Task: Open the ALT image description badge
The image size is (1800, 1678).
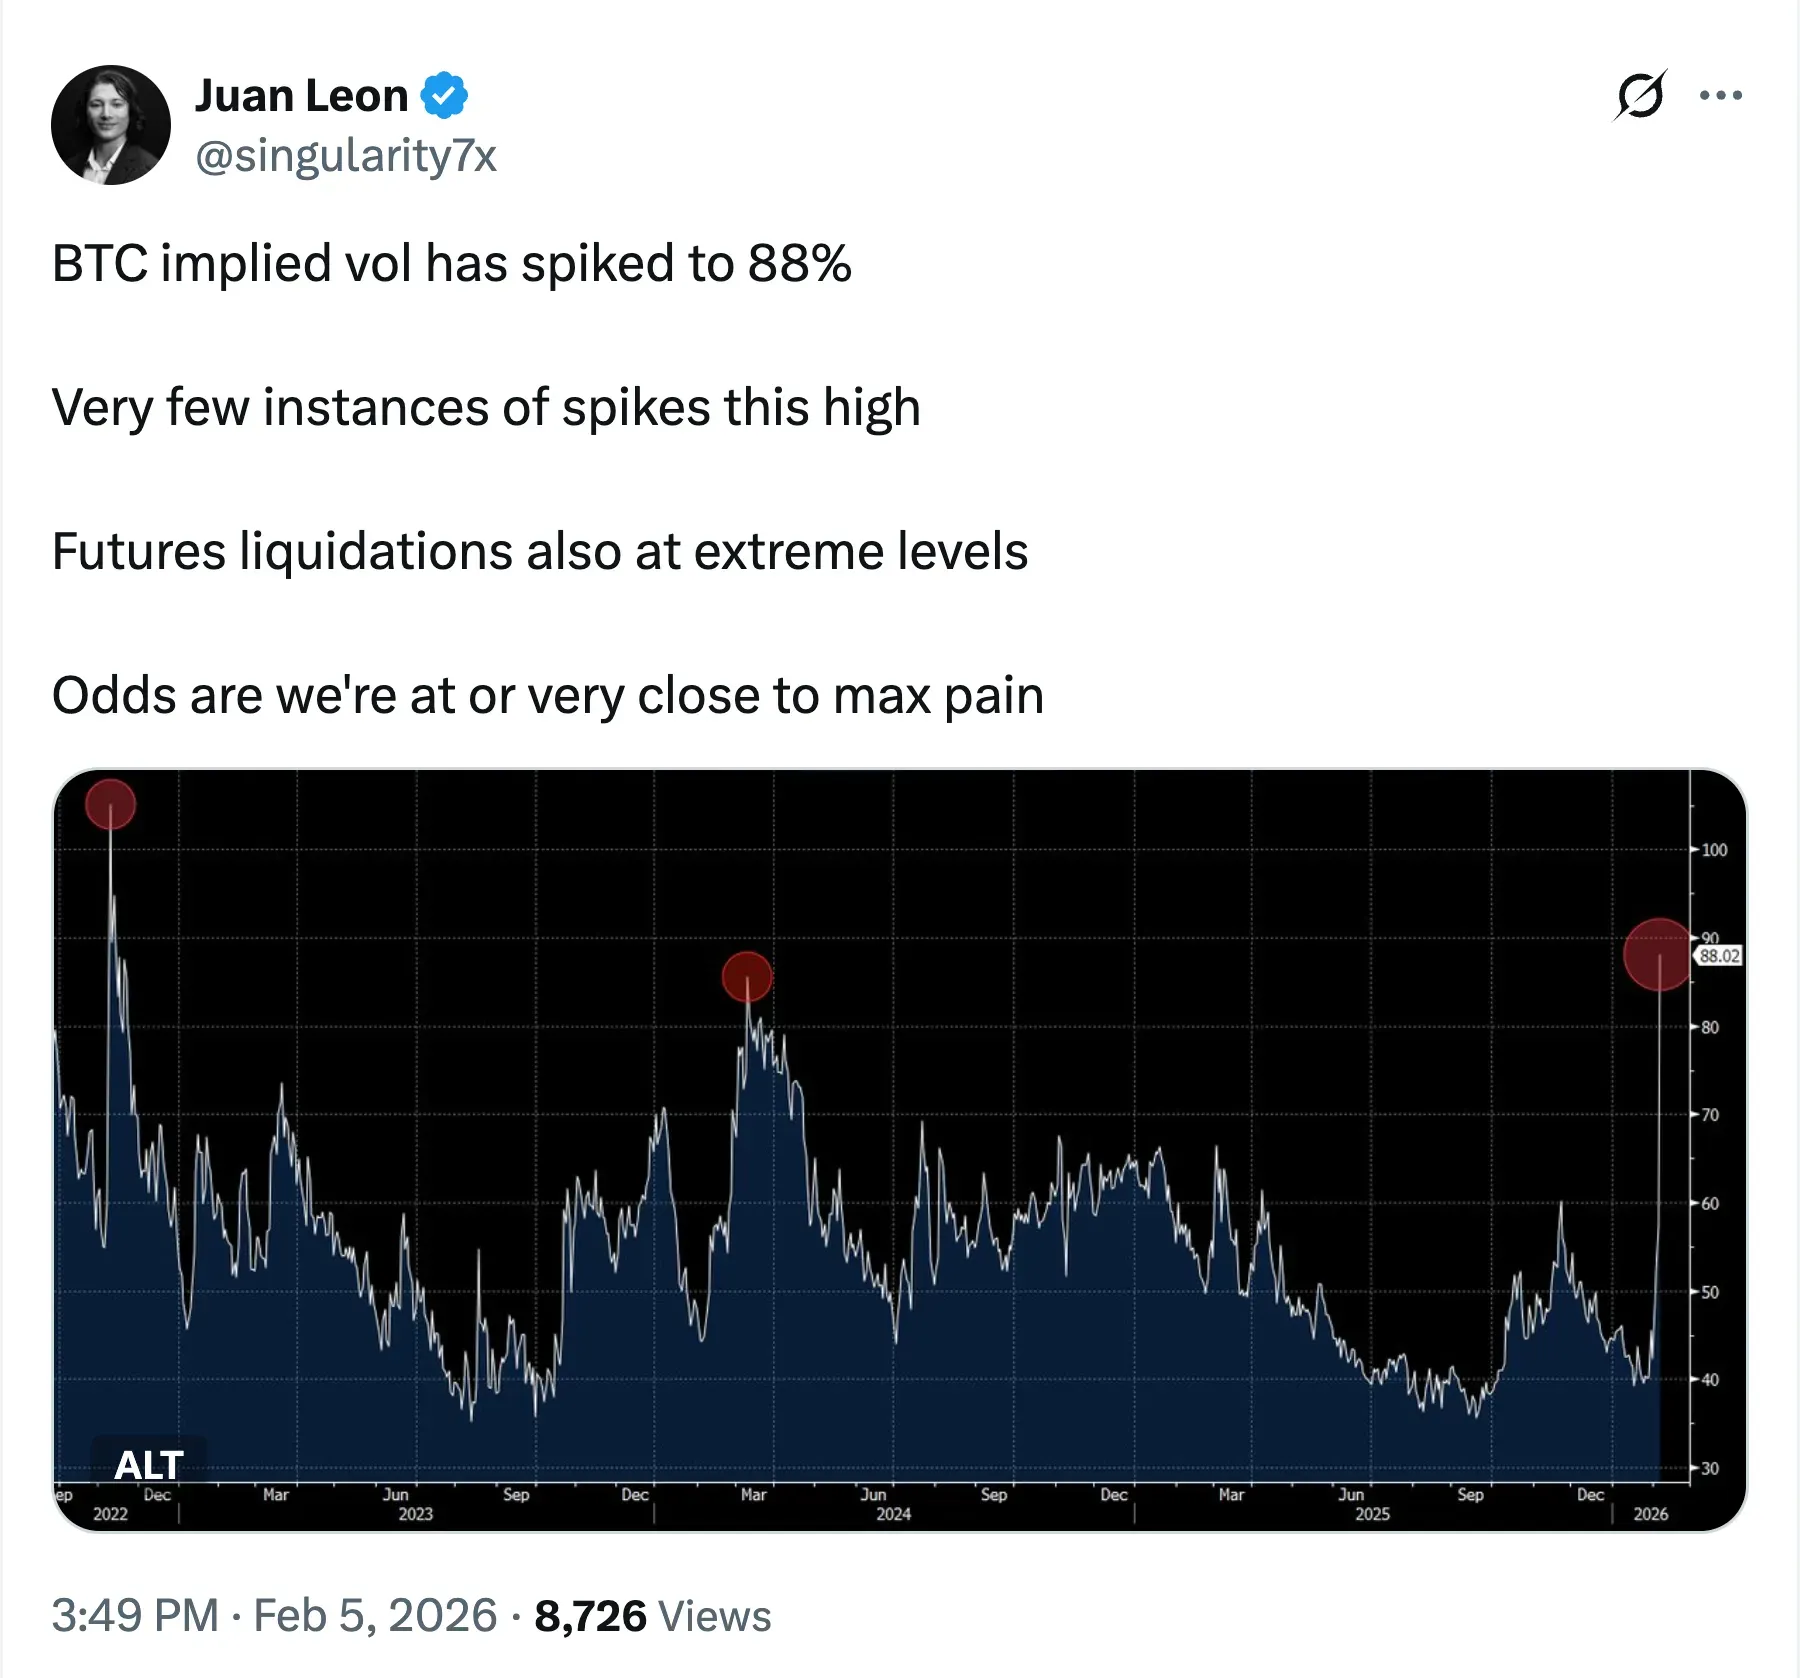Action: pos(149,1465)
